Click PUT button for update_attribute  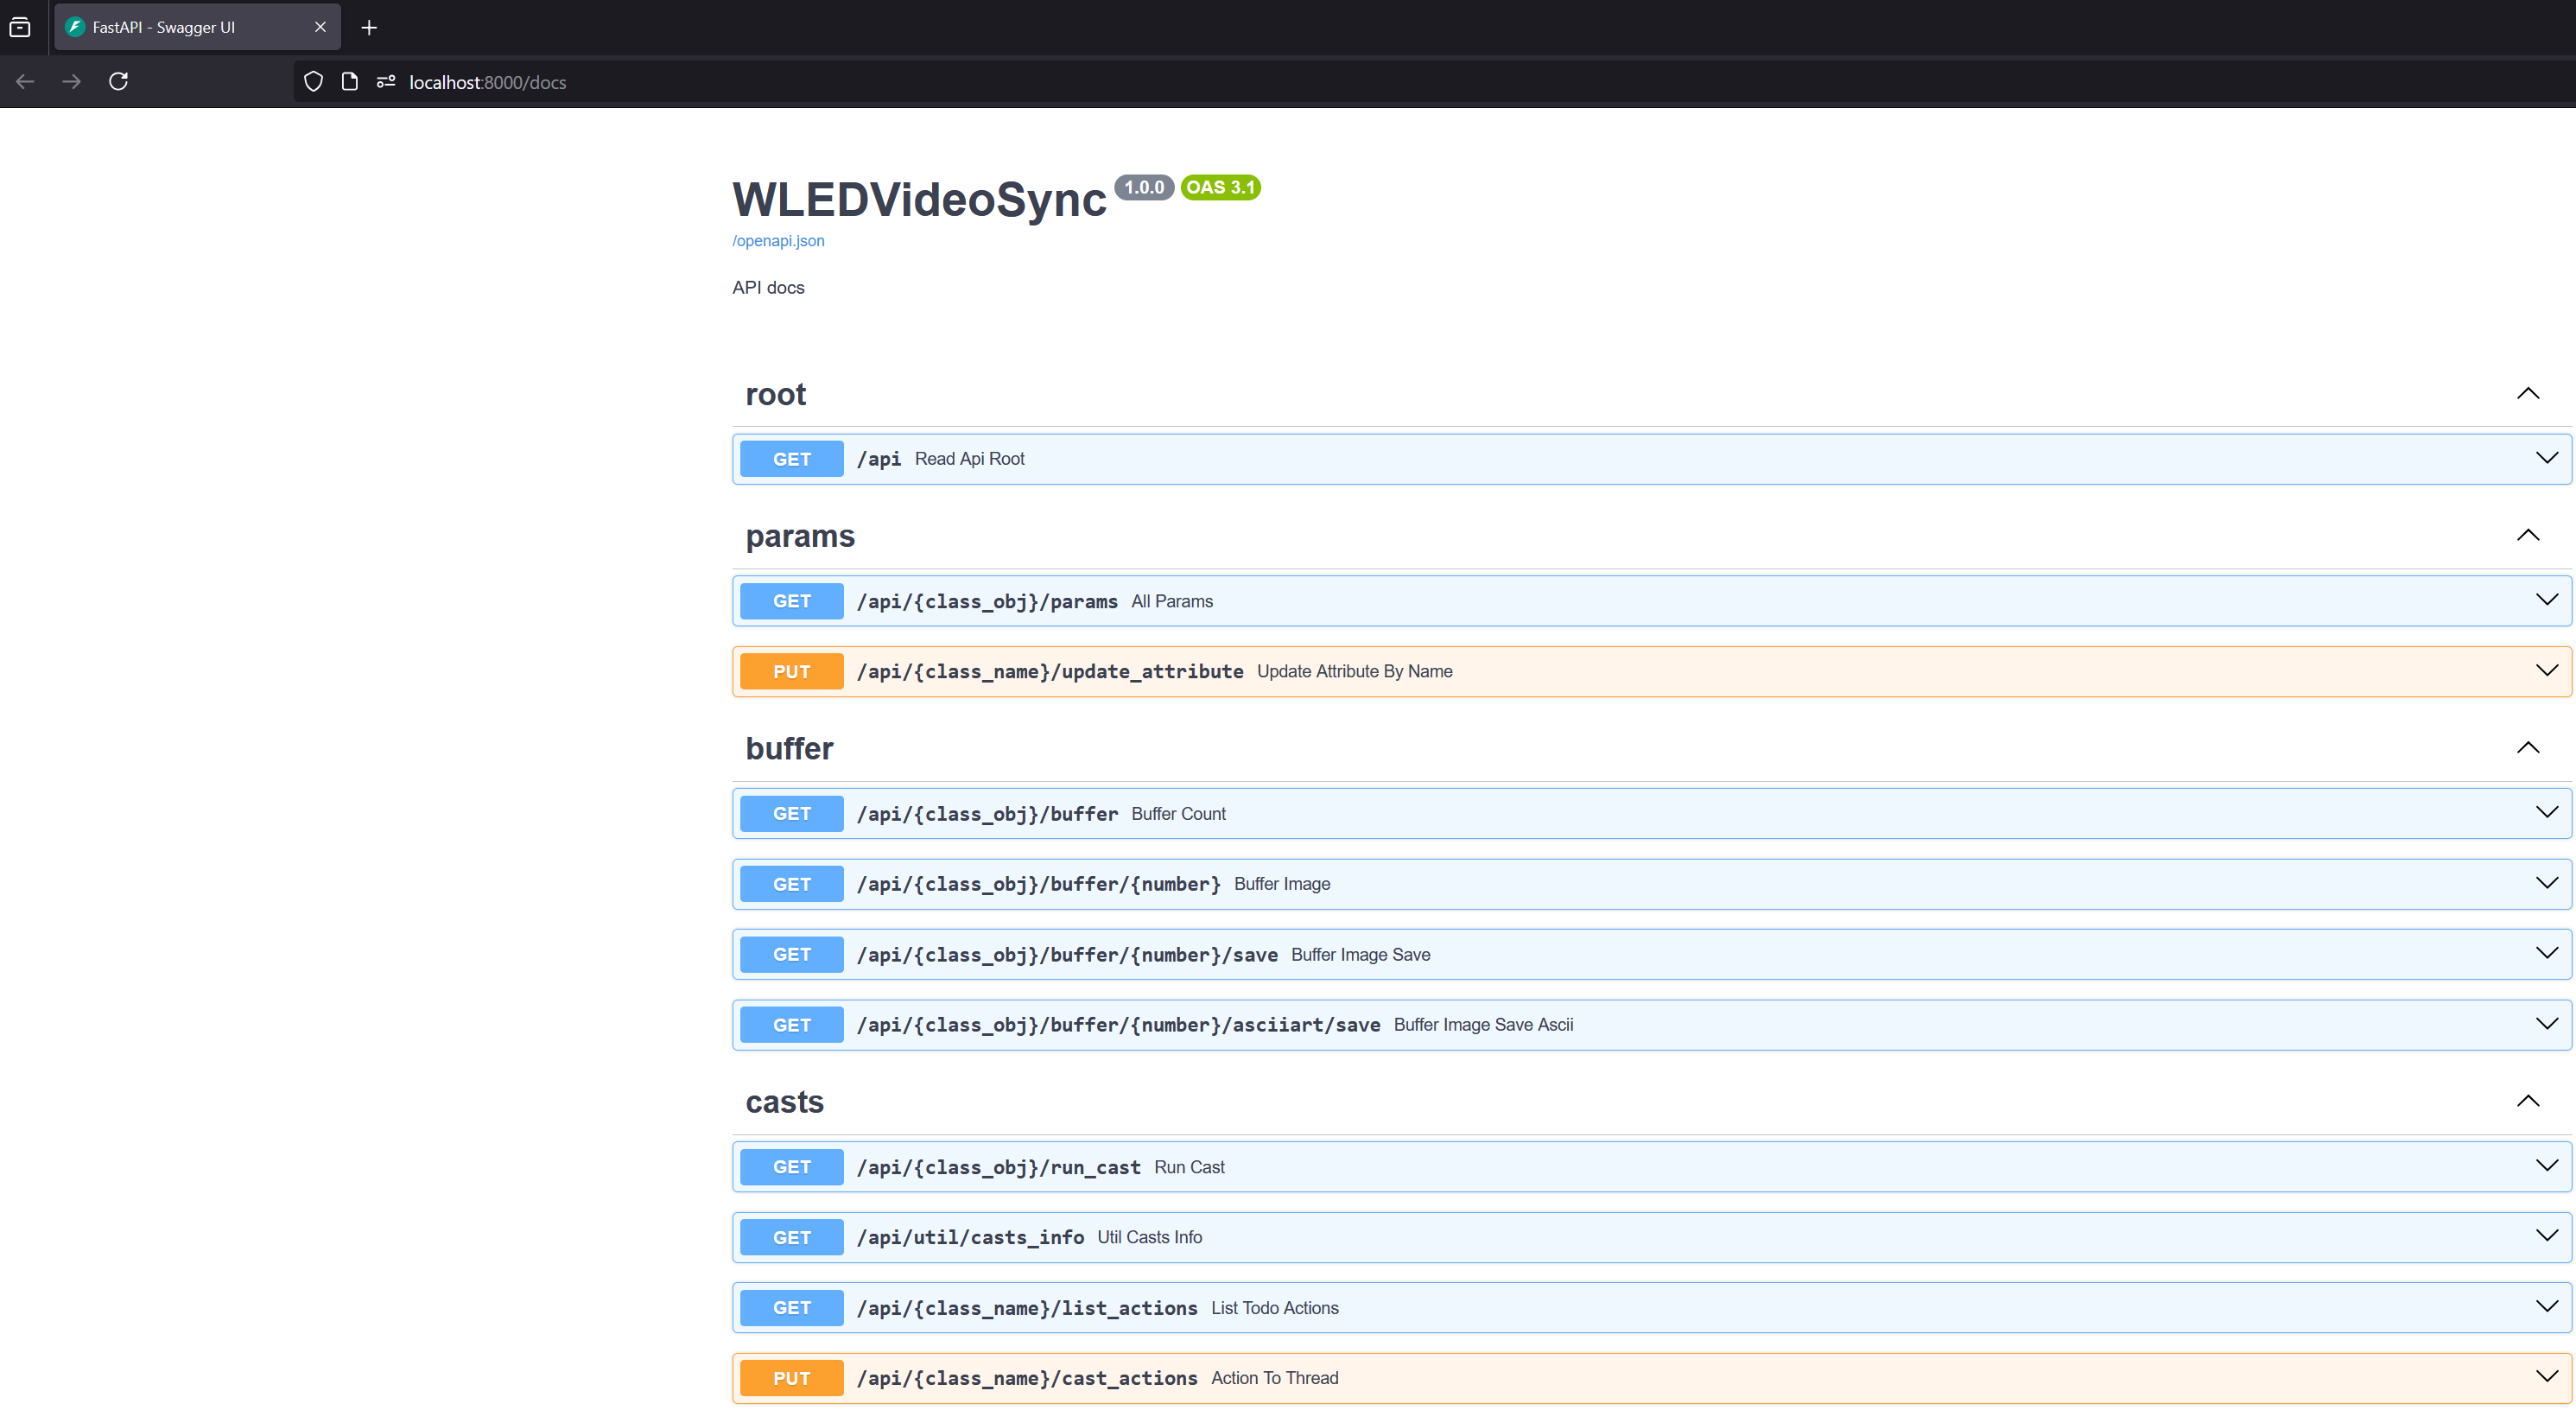792,671
